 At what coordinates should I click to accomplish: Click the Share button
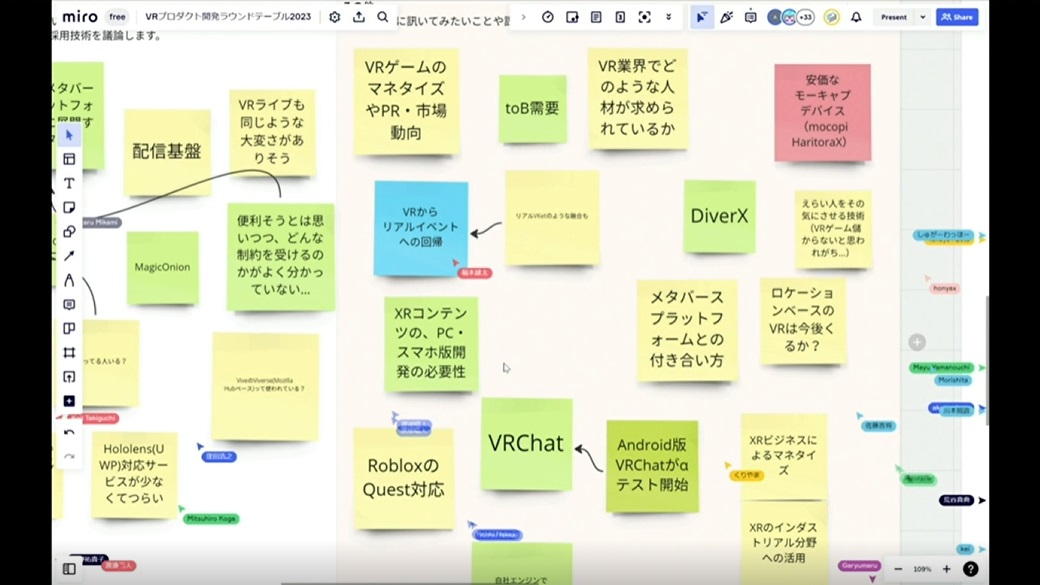957,17
